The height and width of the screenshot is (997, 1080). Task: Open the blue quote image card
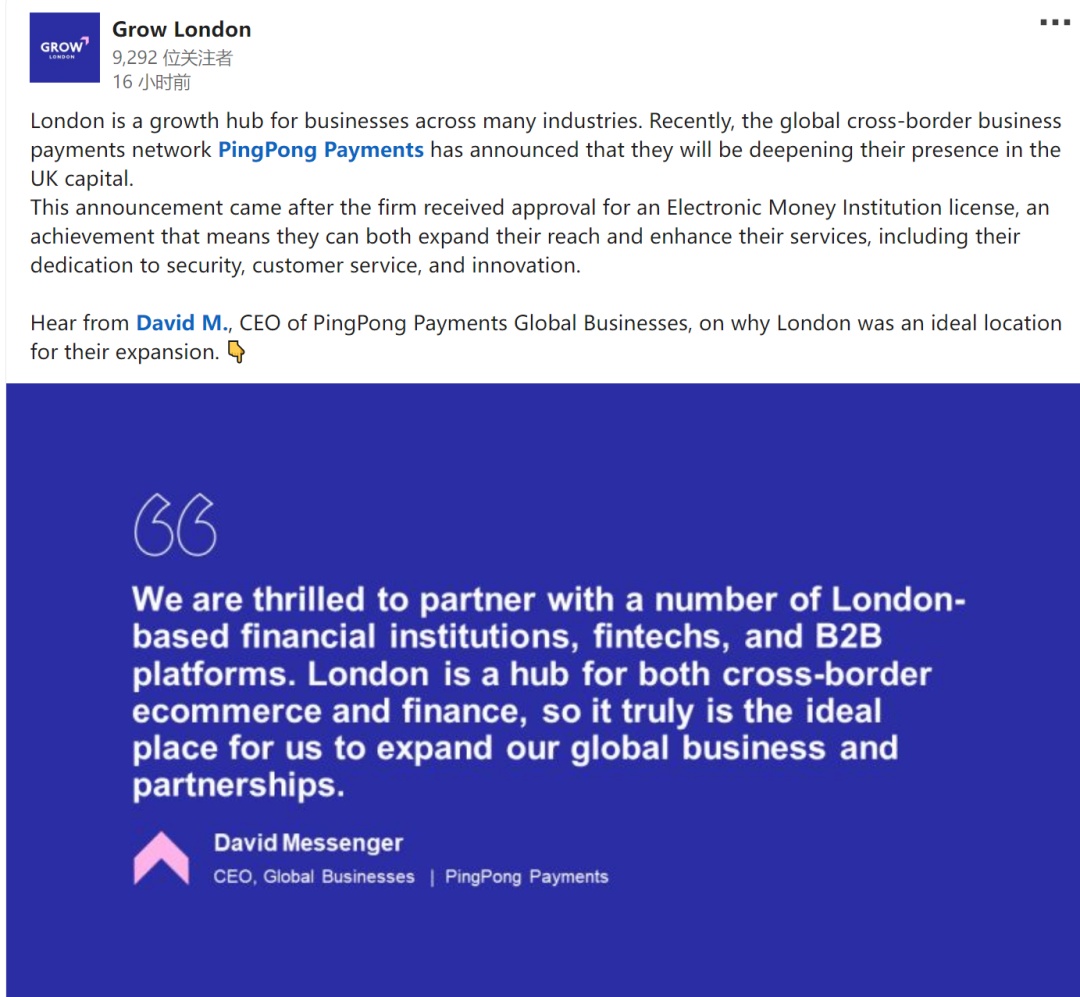click(x=543, y=690)
